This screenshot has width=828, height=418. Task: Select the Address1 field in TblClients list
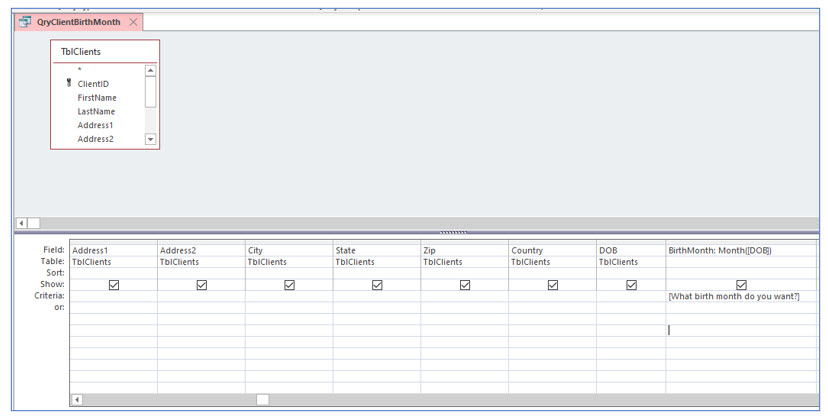coord(95,125)
